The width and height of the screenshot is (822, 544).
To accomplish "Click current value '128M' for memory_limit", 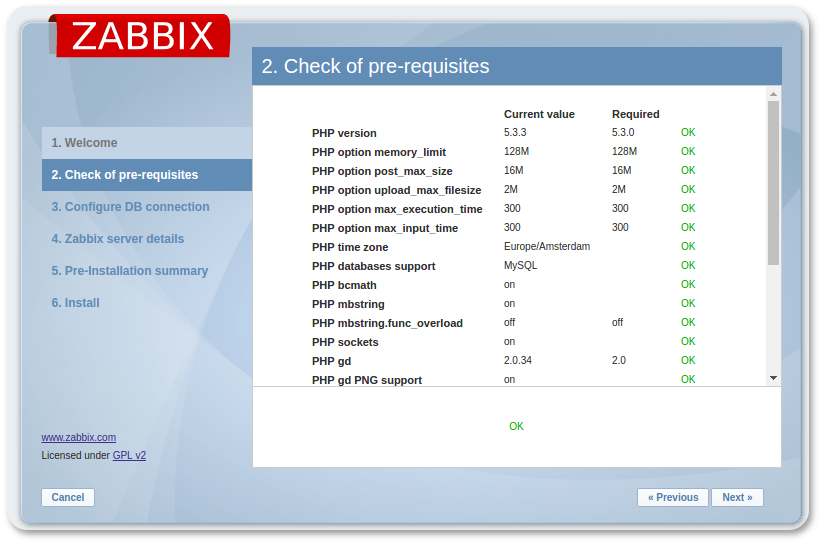I will click(516, 151).
